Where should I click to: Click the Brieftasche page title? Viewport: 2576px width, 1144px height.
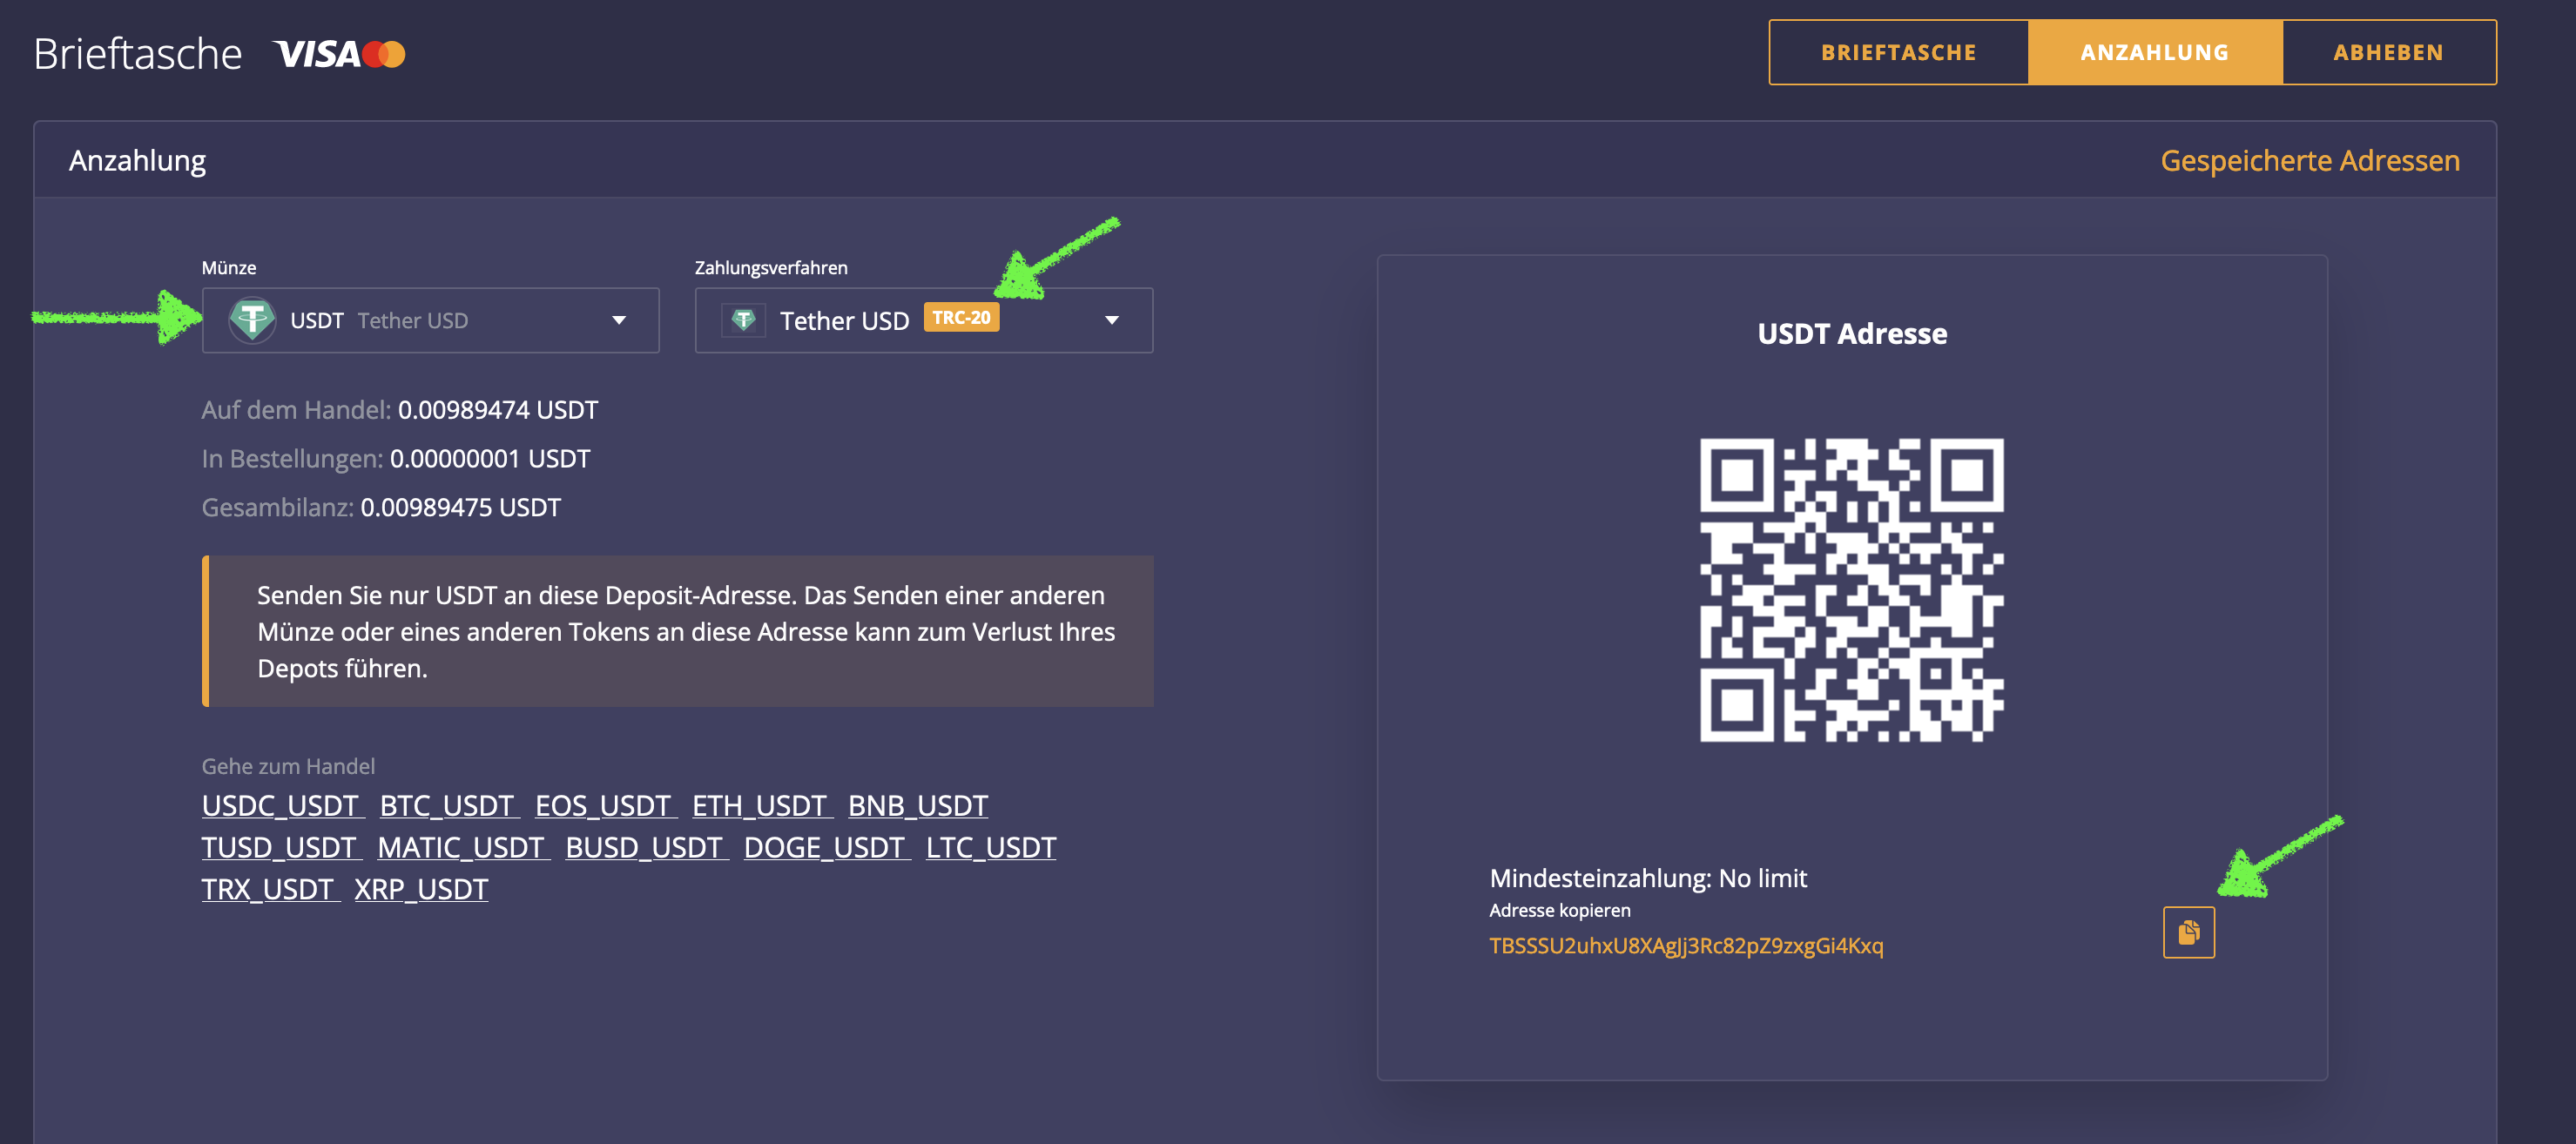click(x=138, y=54)
